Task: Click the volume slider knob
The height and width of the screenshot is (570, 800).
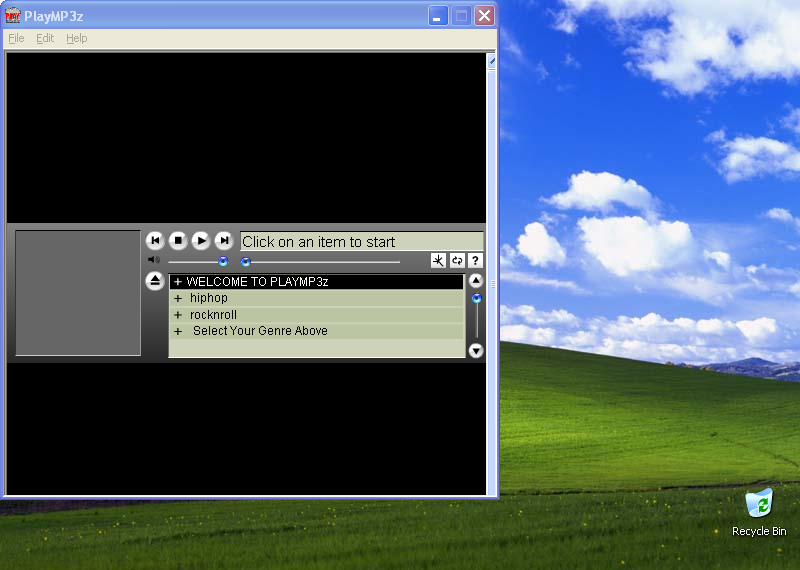Action: pyautogui.click(x=223, y=261)
